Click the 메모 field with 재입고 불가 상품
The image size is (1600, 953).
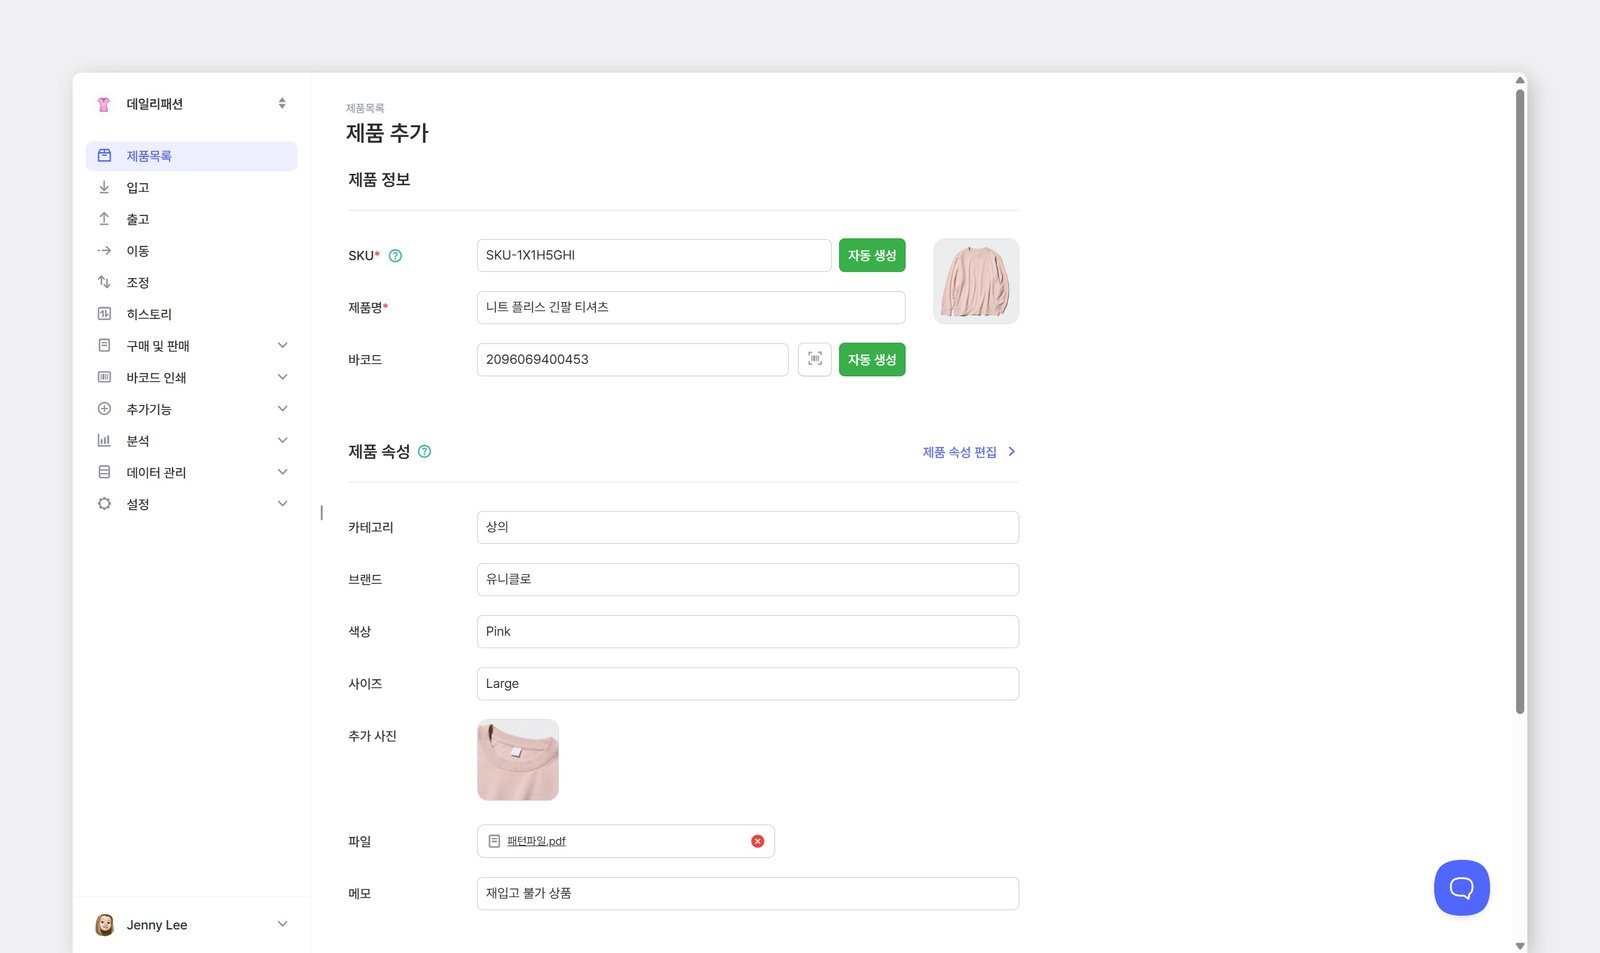pos(748,894)
